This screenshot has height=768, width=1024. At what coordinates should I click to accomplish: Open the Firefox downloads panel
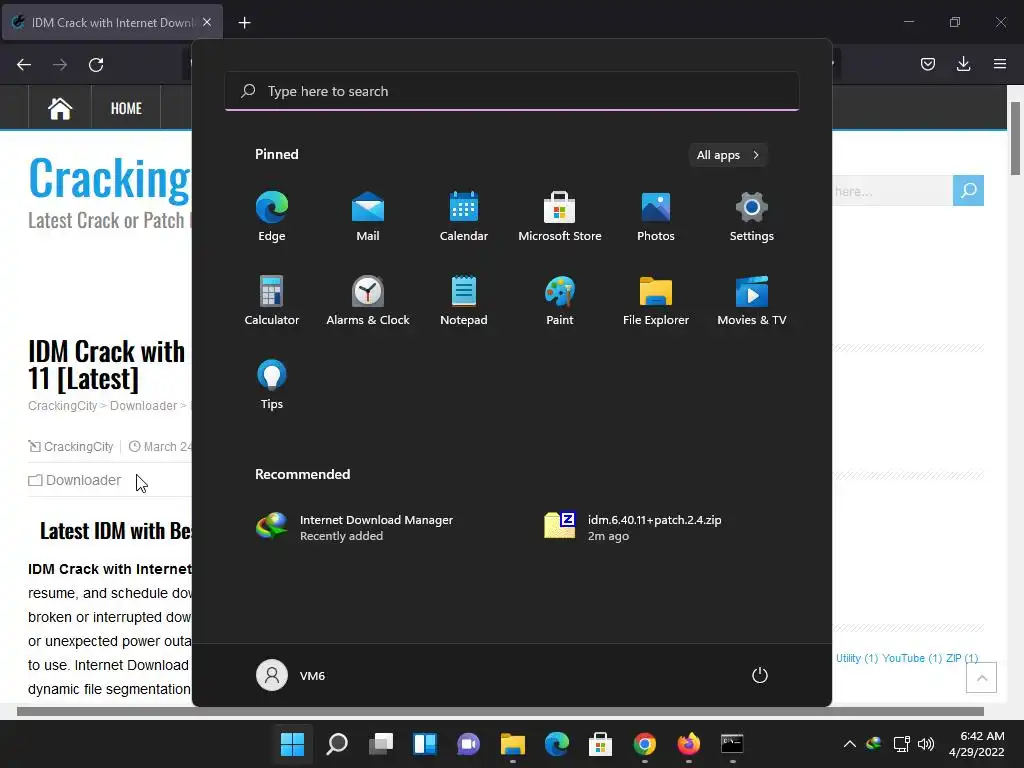point(963,64)
